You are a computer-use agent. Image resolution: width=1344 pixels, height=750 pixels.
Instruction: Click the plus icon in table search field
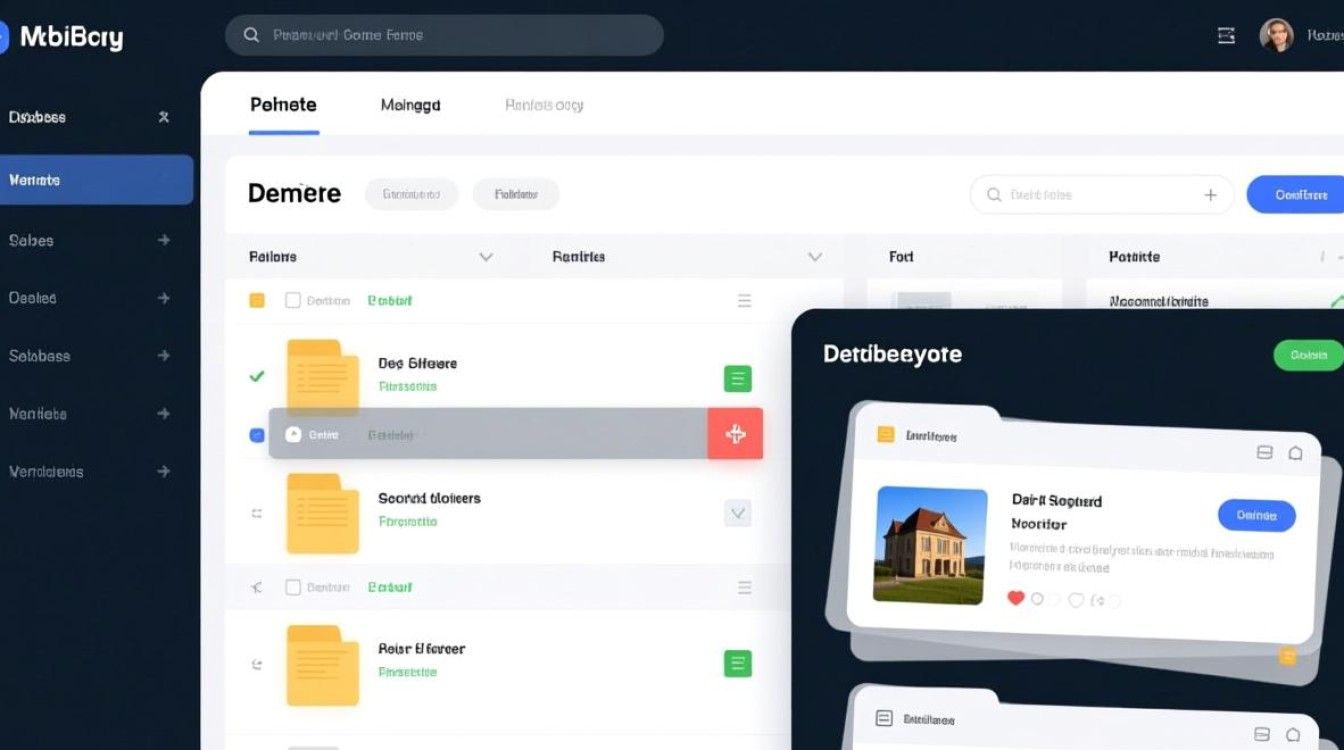[1210, 195]
